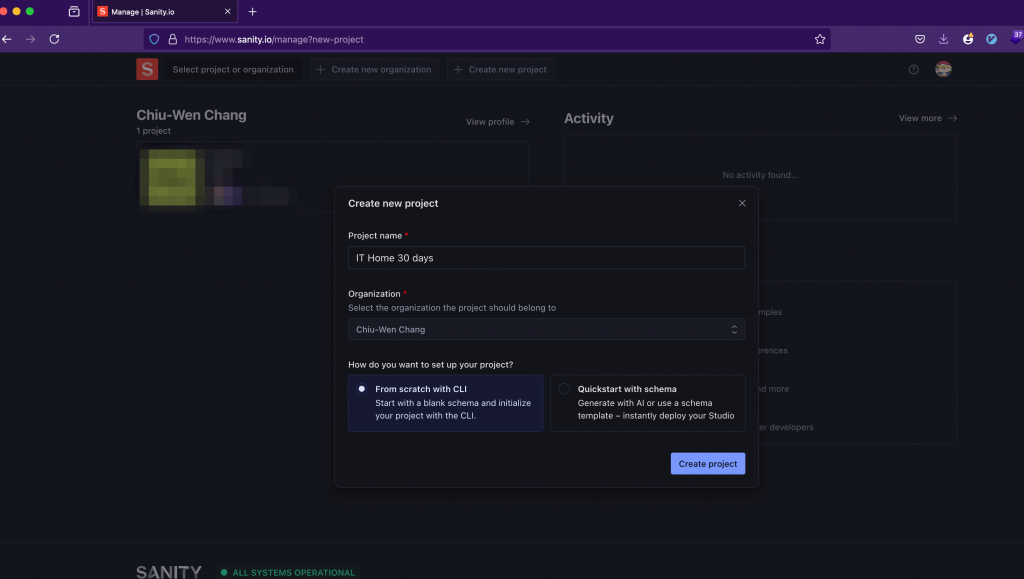Follow the View profile link
Screen dimensions: 1024x579
(x=498, y=121)
